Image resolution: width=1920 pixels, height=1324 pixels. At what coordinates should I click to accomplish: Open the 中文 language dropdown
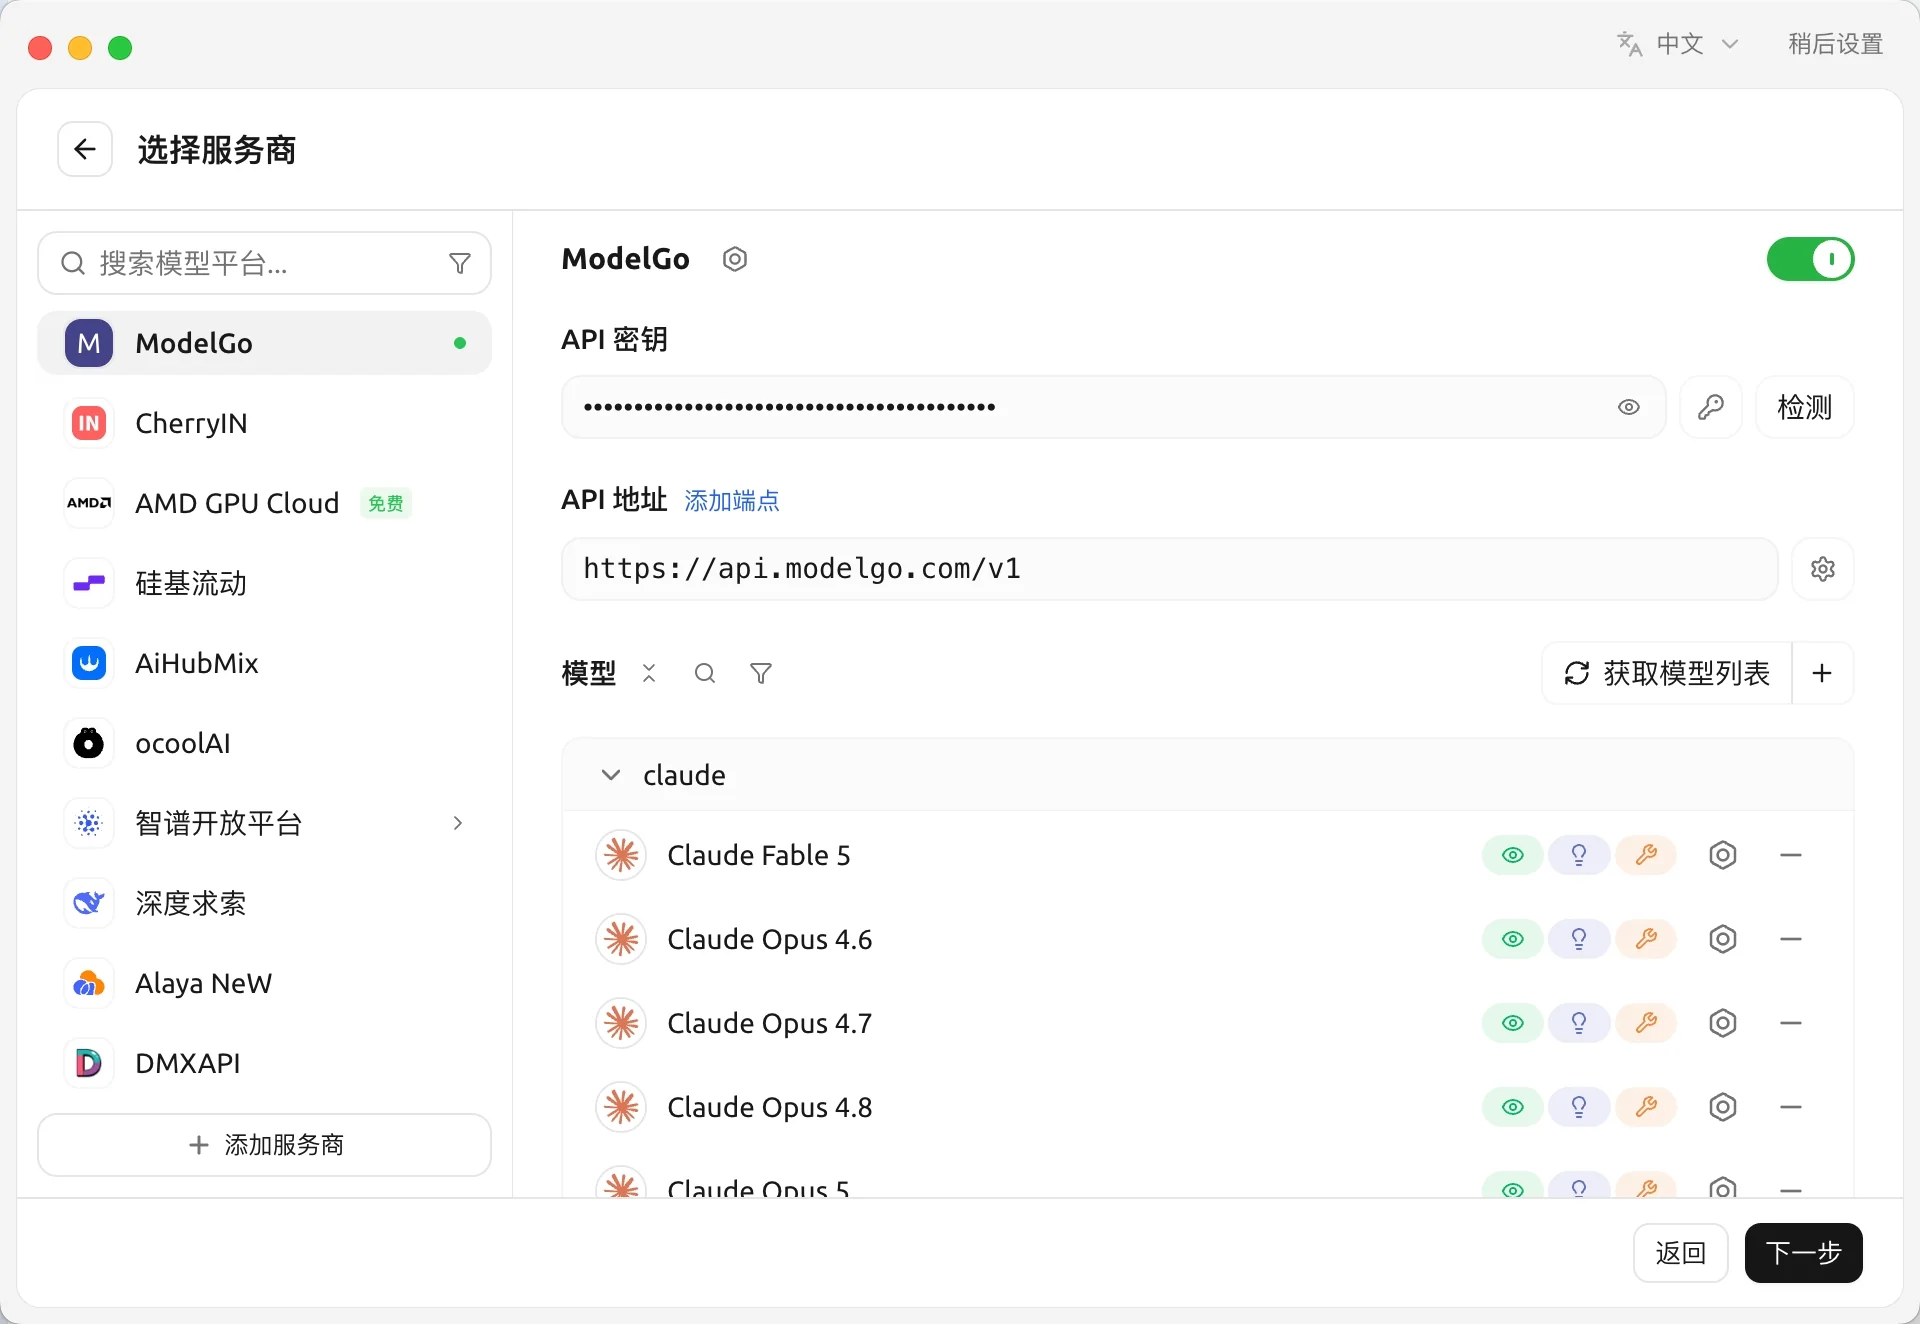point(1679,44)
